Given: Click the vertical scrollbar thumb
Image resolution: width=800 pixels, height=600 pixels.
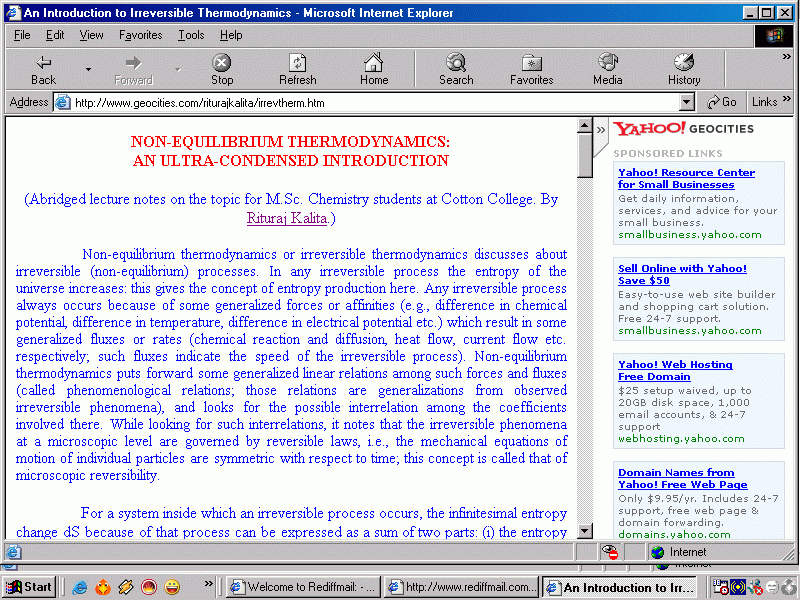Looking at the screenshot, I should click(x=584, y=156).
